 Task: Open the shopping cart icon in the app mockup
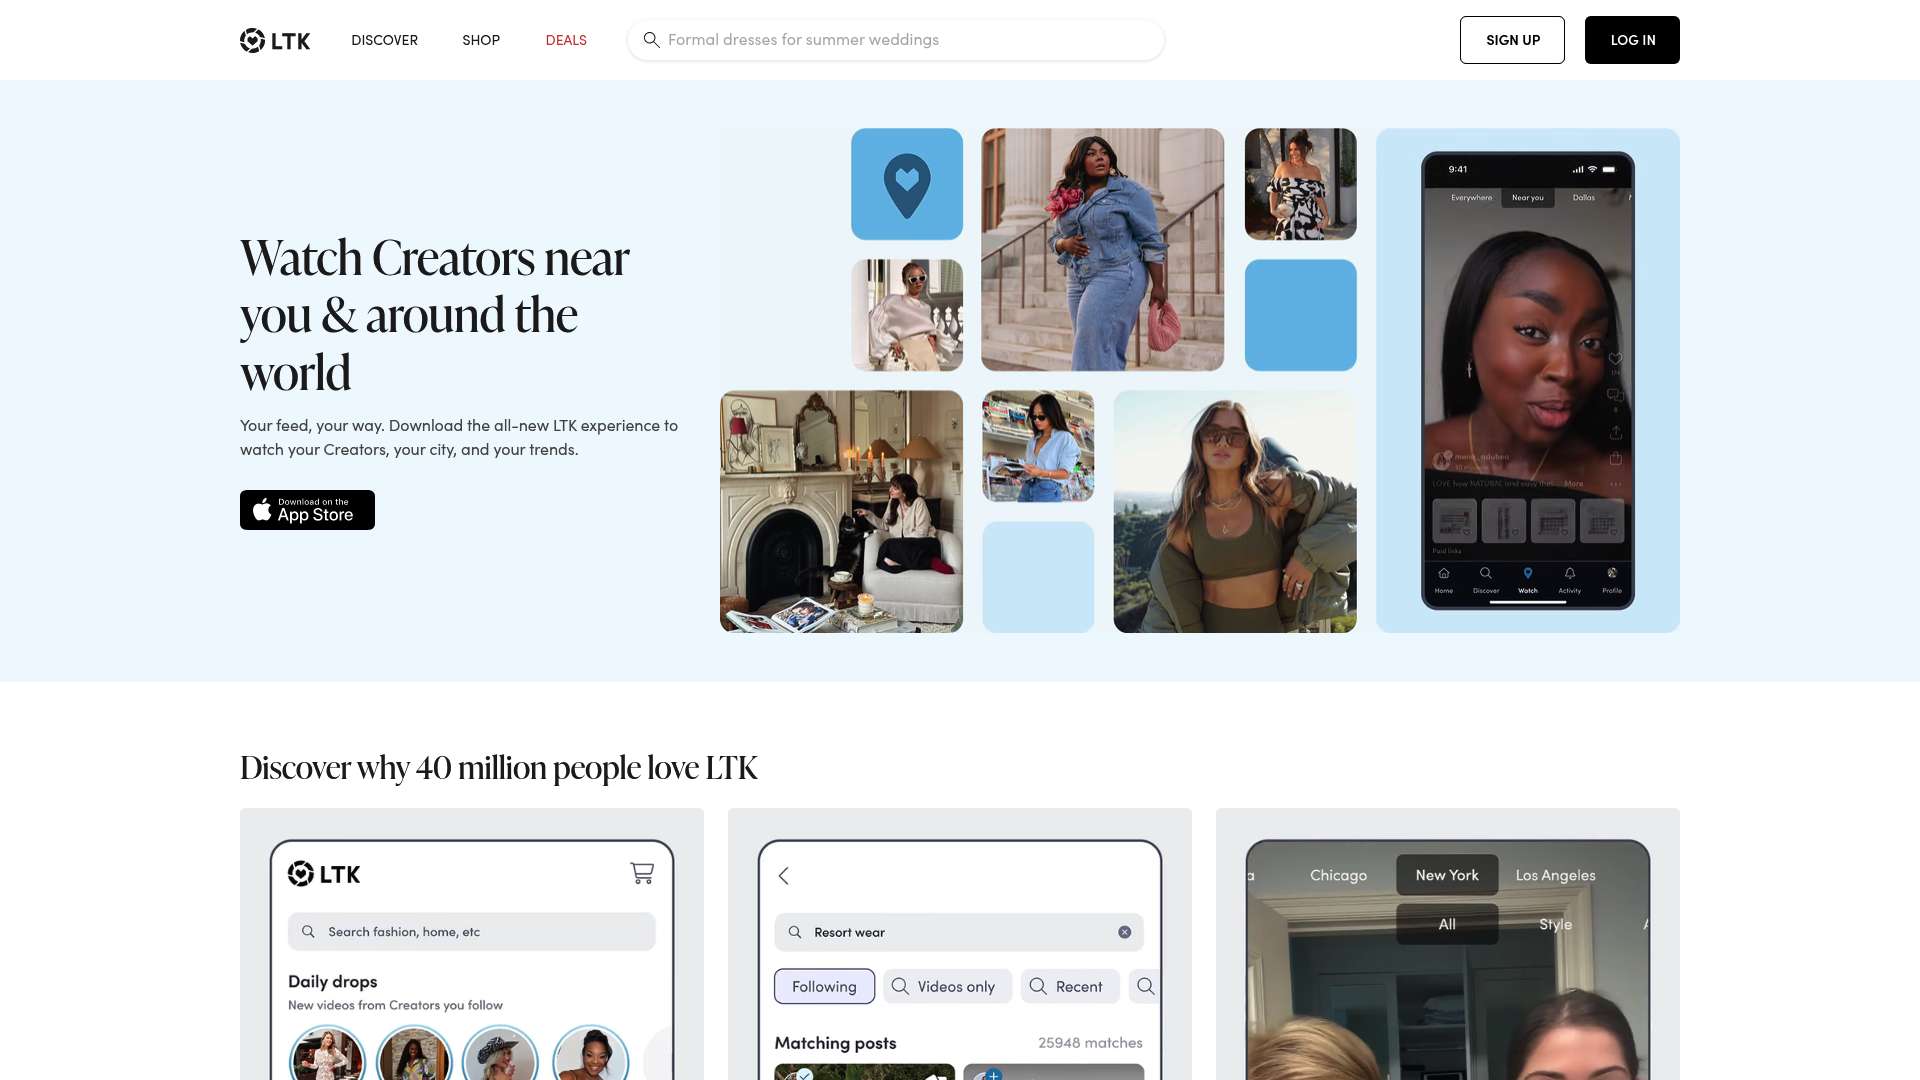tap(642, 873)
